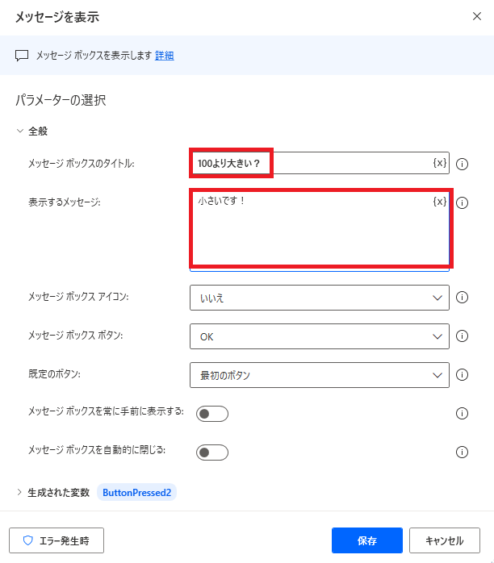
Task: Show info for always-on-top toggle
Action: click(462, 413)
